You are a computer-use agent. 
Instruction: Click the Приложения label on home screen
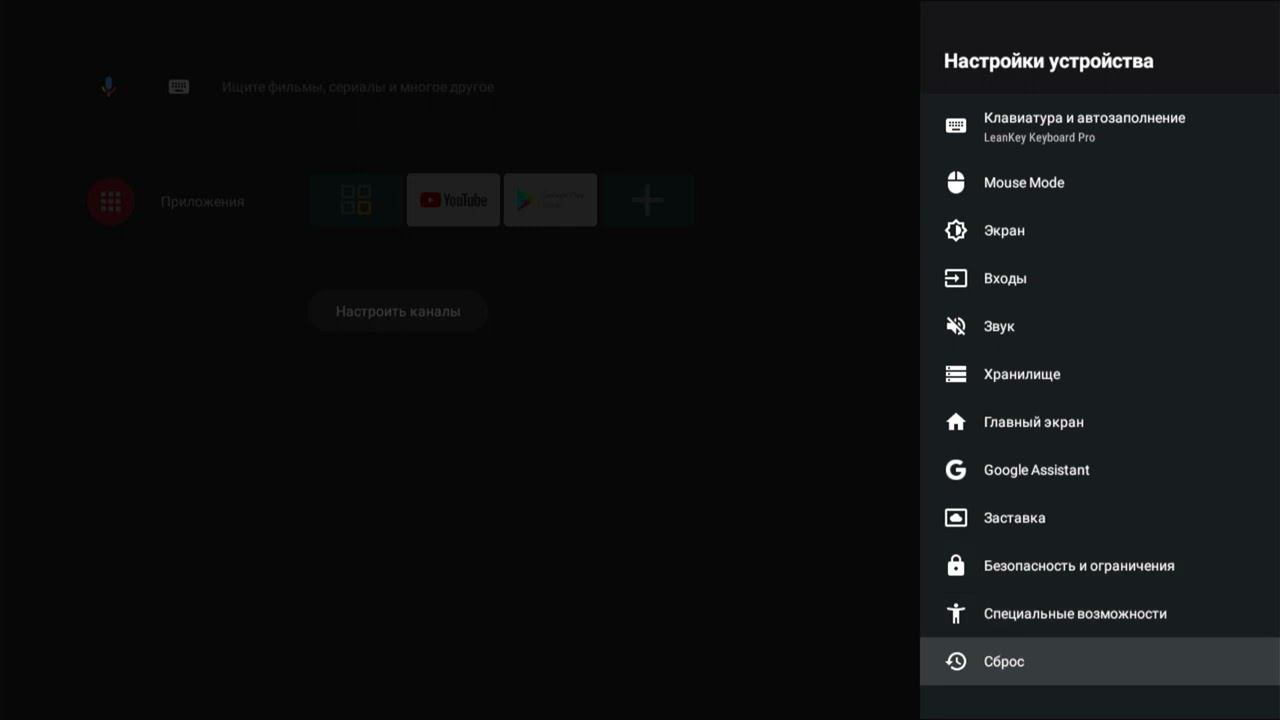pos(202,201)
